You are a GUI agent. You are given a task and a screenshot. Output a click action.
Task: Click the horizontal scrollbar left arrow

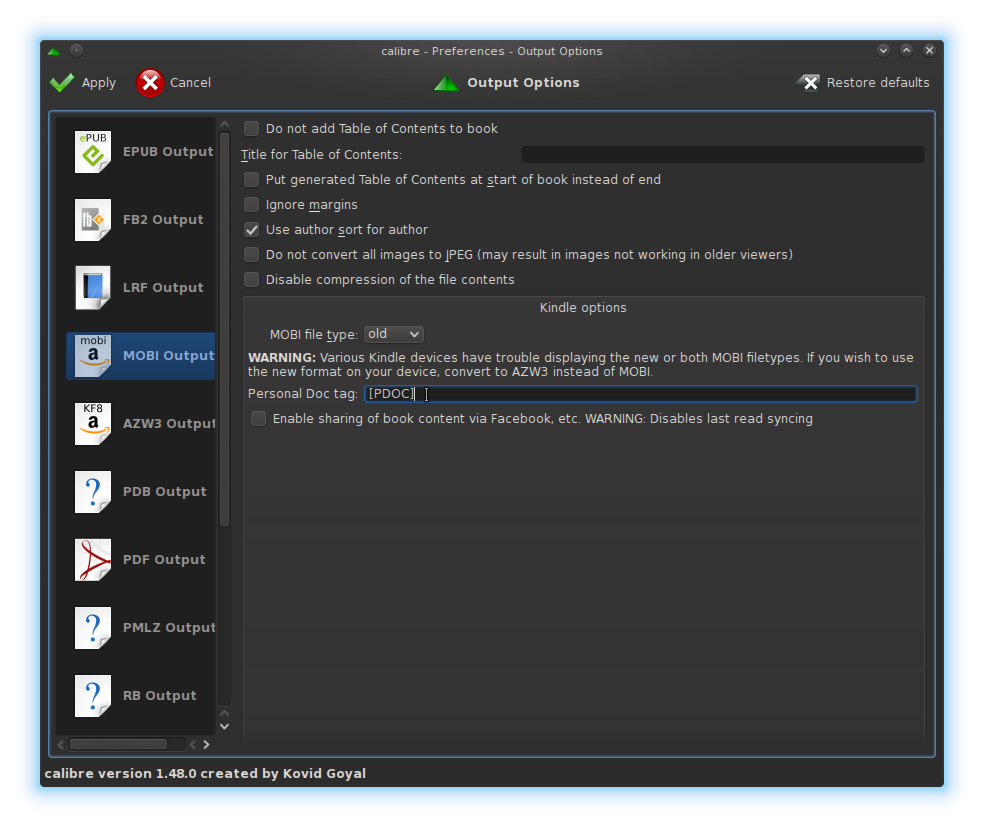click(x=61, y=745)
